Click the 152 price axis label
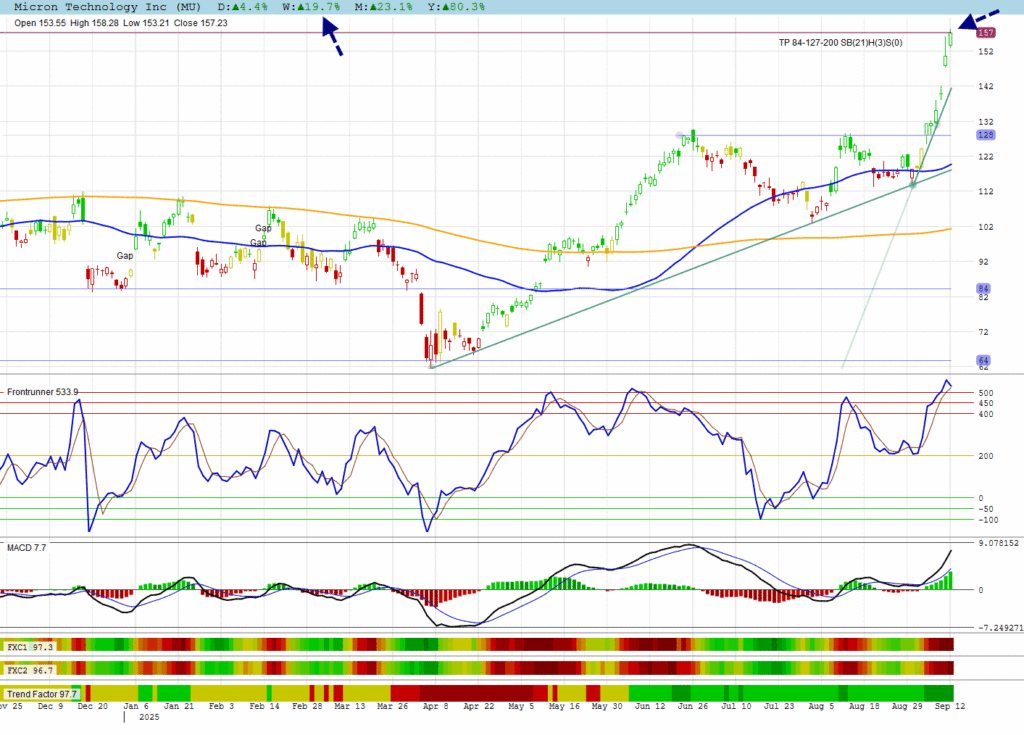Image resolution: width=1024 pixels, height=735 pixels. pyautogui.click(x=985, y=52)
